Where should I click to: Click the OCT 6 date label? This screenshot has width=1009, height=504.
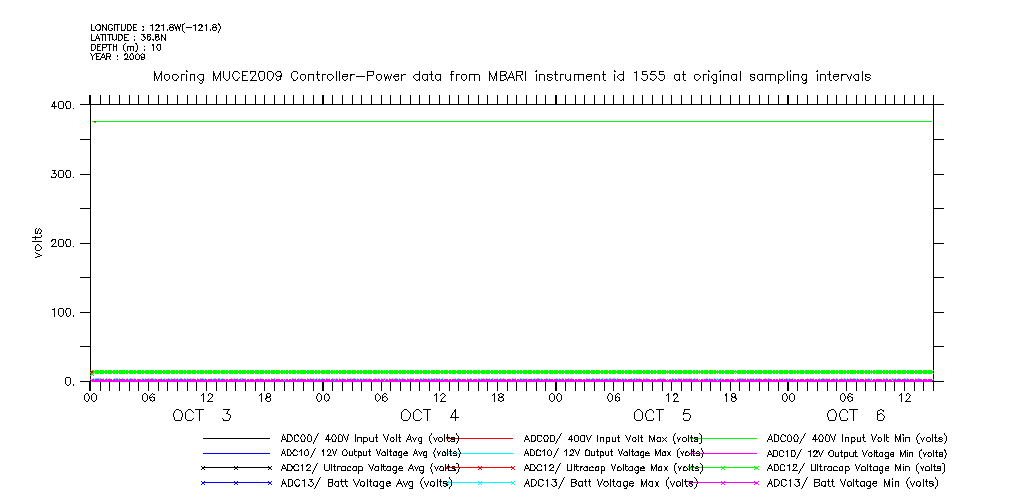[x=856, y=416]
